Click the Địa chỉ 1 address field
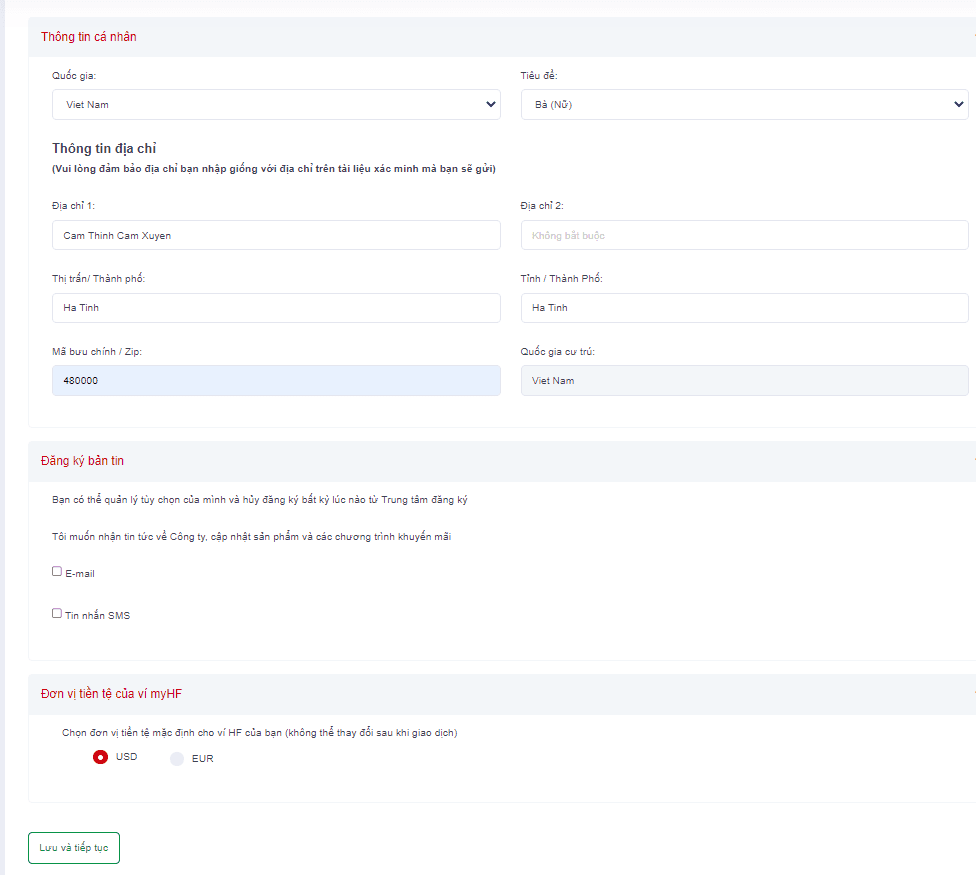976x875 pixels. click(276, 235)
